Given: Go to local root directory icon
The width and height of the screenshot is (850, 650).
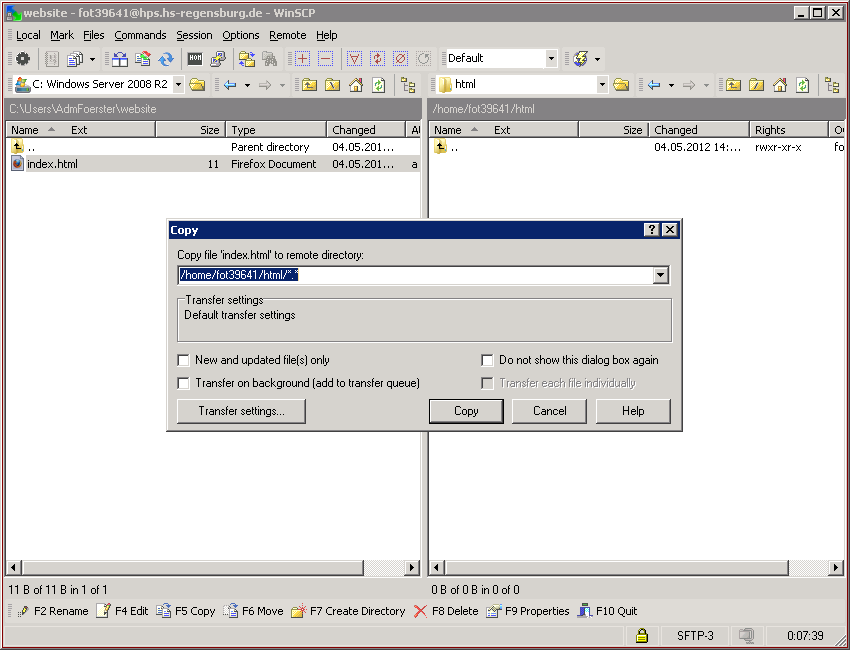Looking at the screenshot, I should tap(332, 85).
